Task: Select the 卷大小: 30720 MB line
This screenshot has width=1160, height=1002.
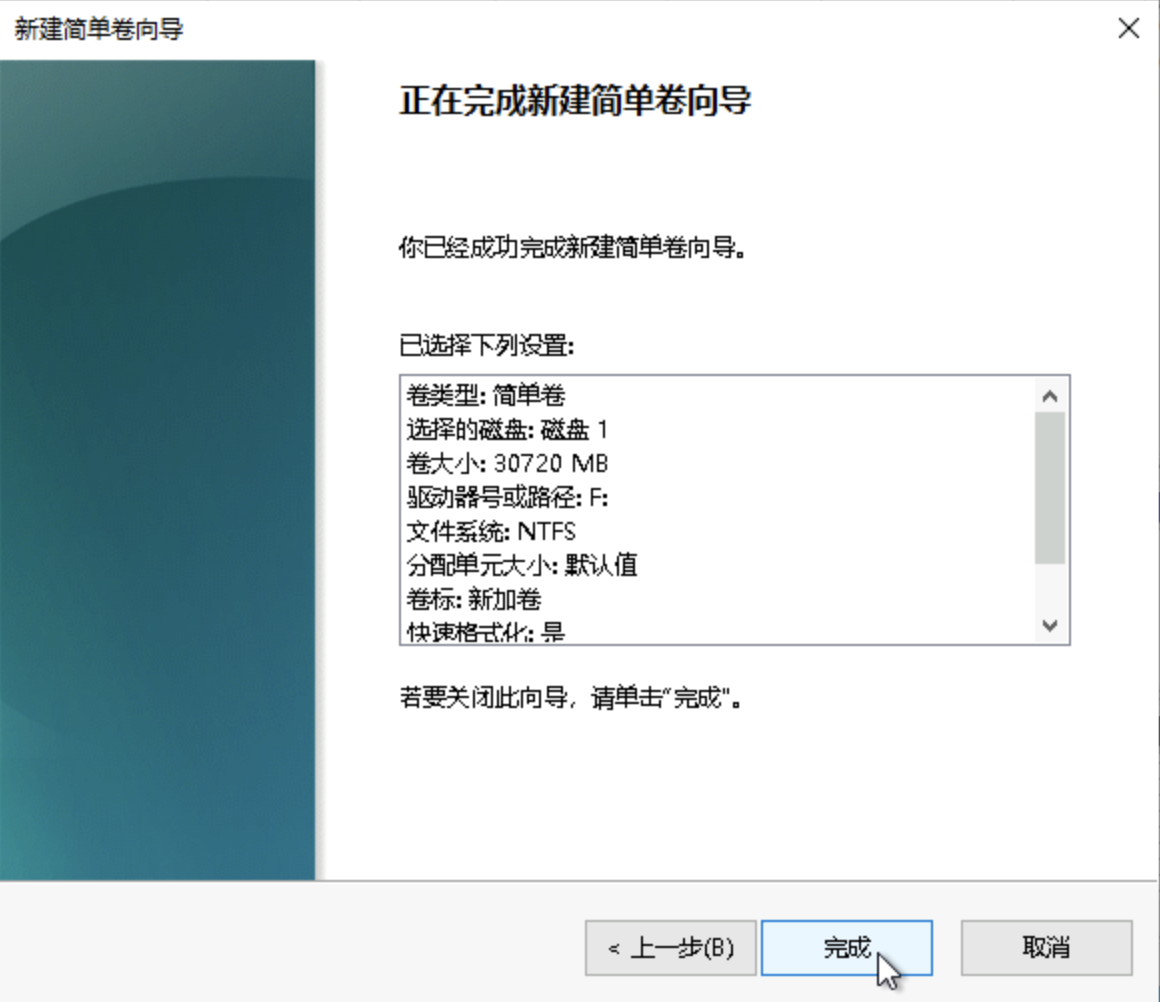Action: [508, 463]
